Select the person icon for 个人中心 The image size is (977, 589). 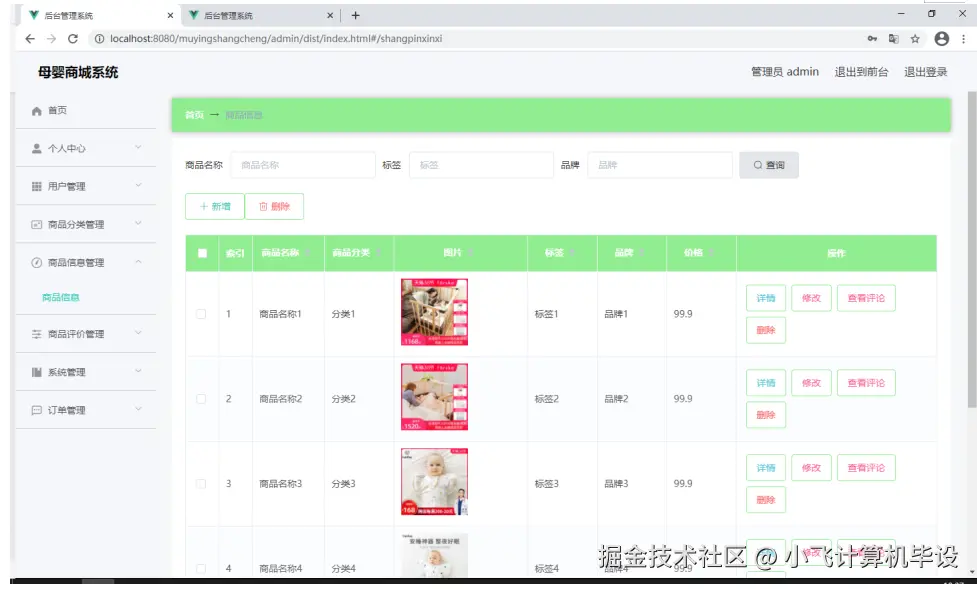point(36,148)
